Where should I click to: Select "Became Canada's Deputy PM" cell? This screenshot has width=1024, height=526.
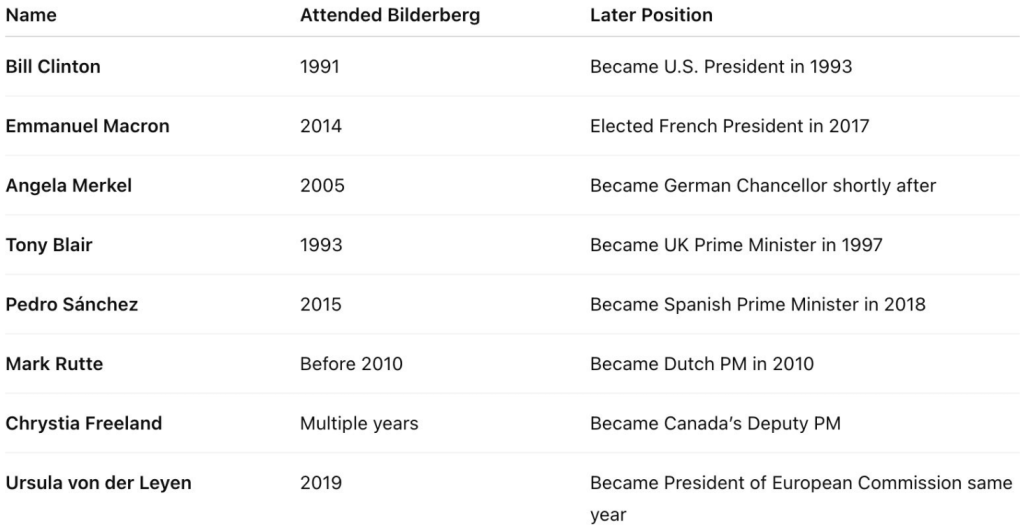(x=715, y=423)
